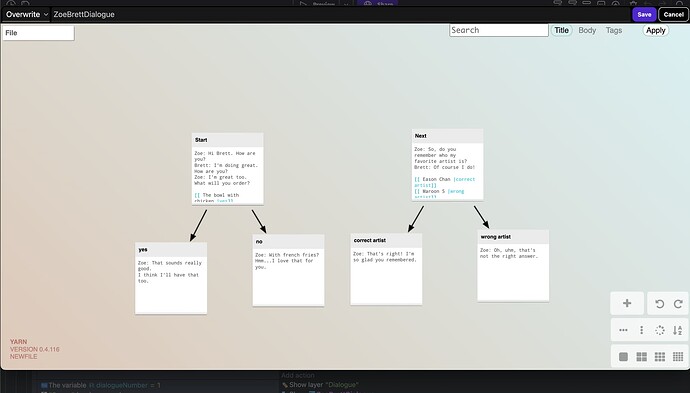This screenshot has width=690, height=393.
Task: Apply the search filter
Action: pos(655,30)
